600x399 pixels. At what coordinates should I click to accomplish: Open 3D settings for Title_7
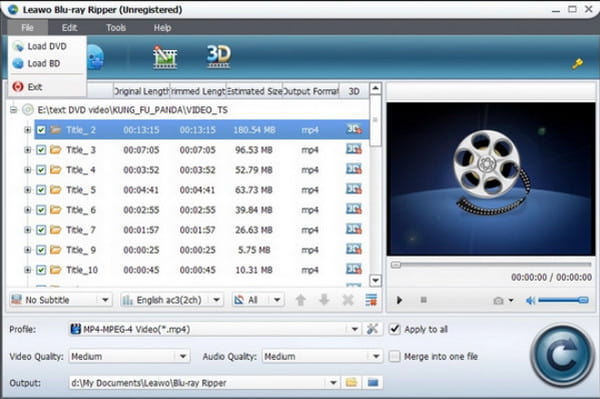tap(354, 229)
